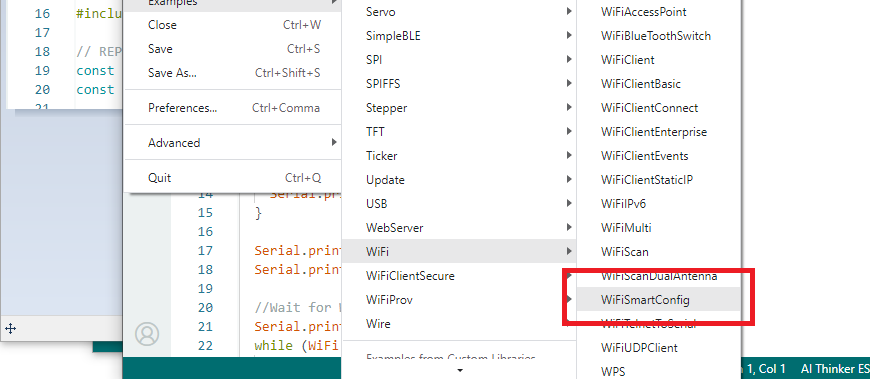This screenshot has width=870, height=379.
Task: Open Preferences... from the File menu
Action: point(232,108)
